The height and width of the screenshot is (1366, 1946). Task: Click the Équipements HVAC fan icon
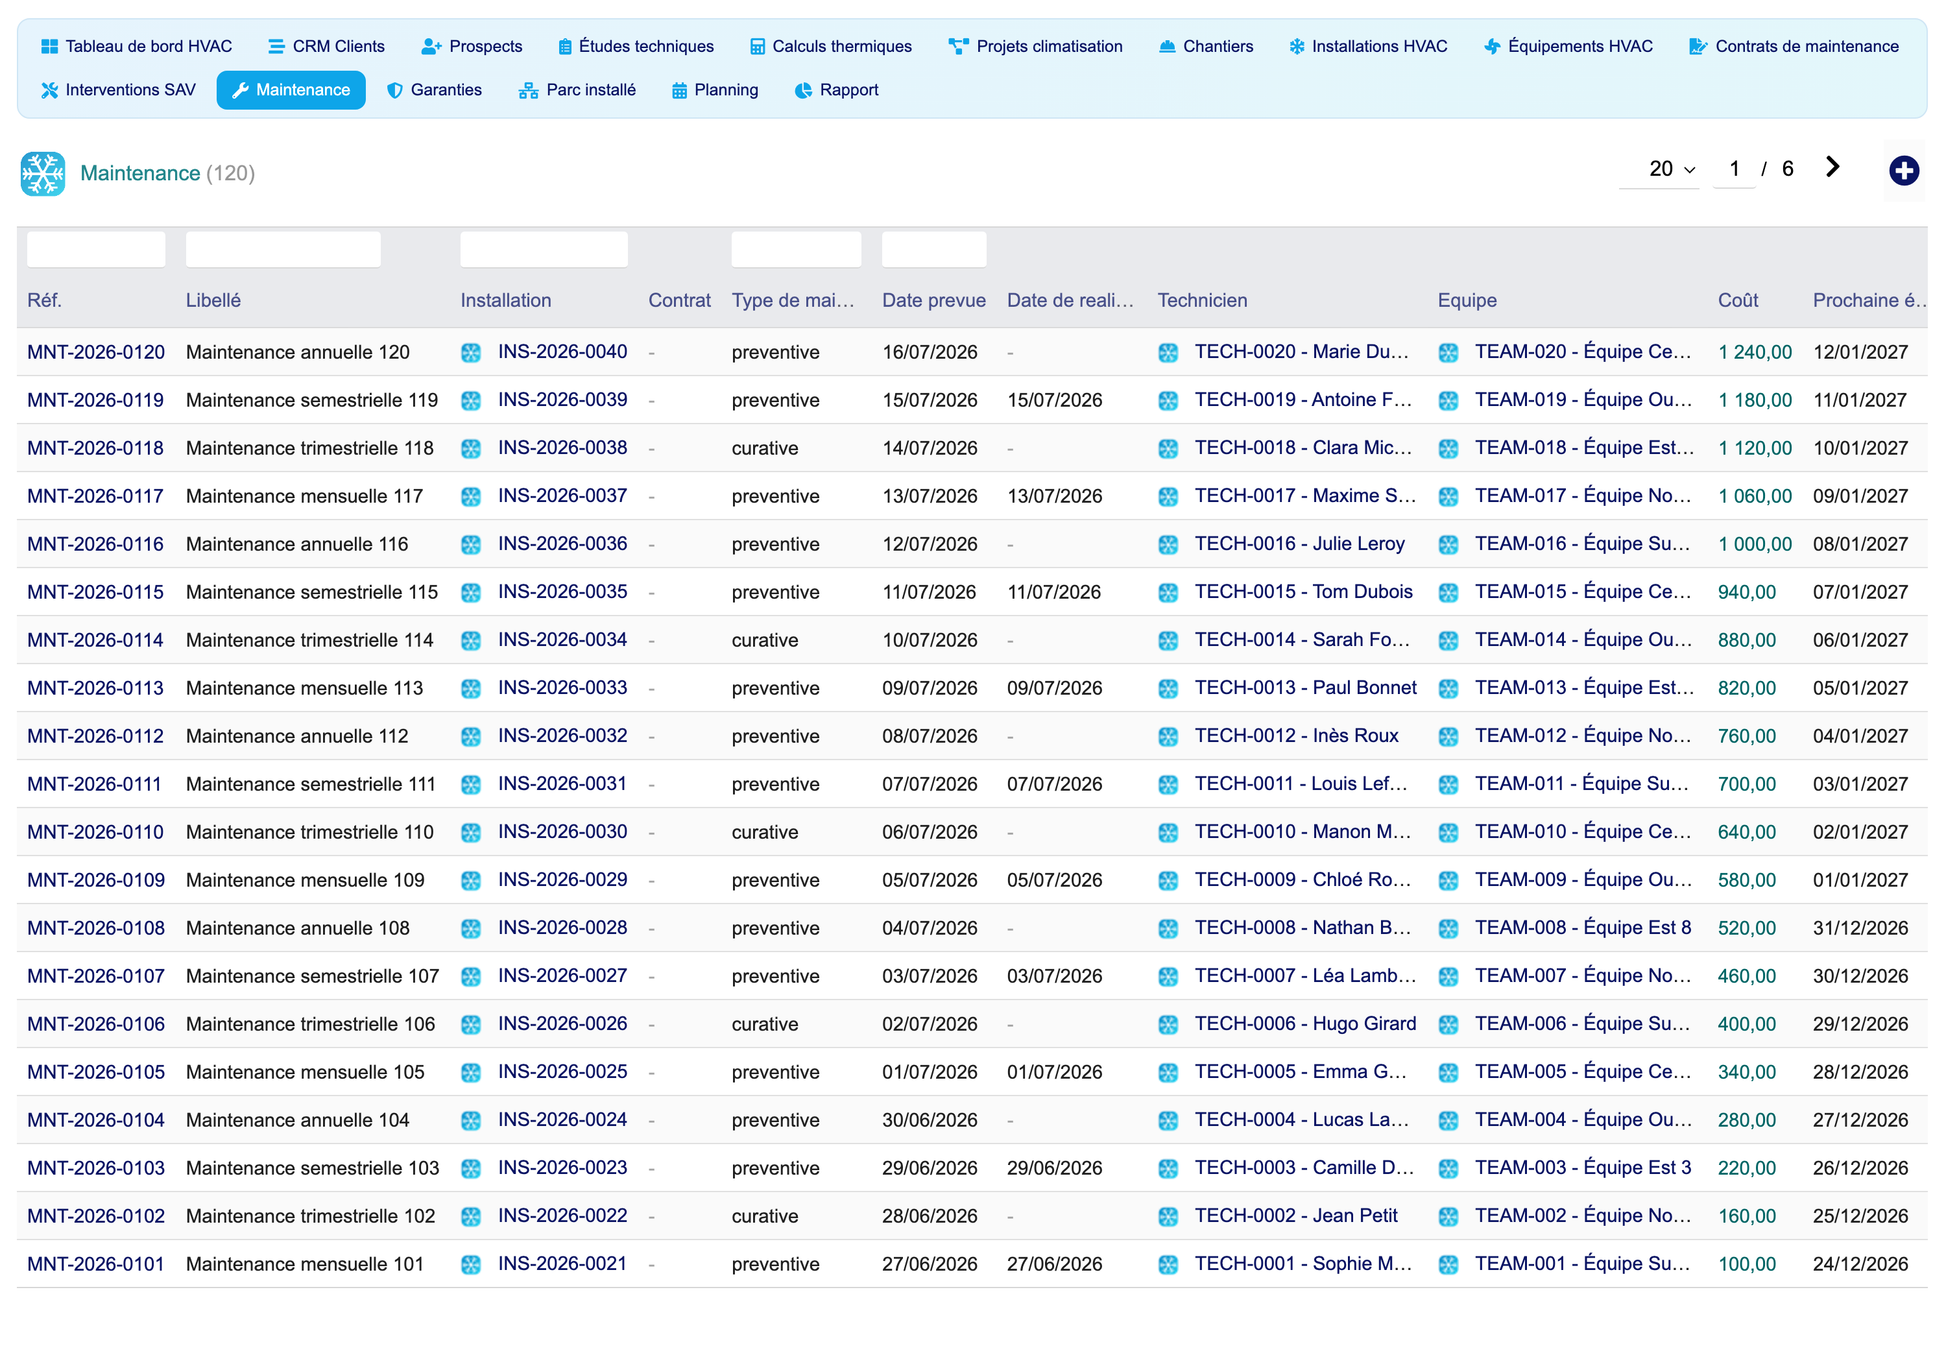coord(1492,47)
